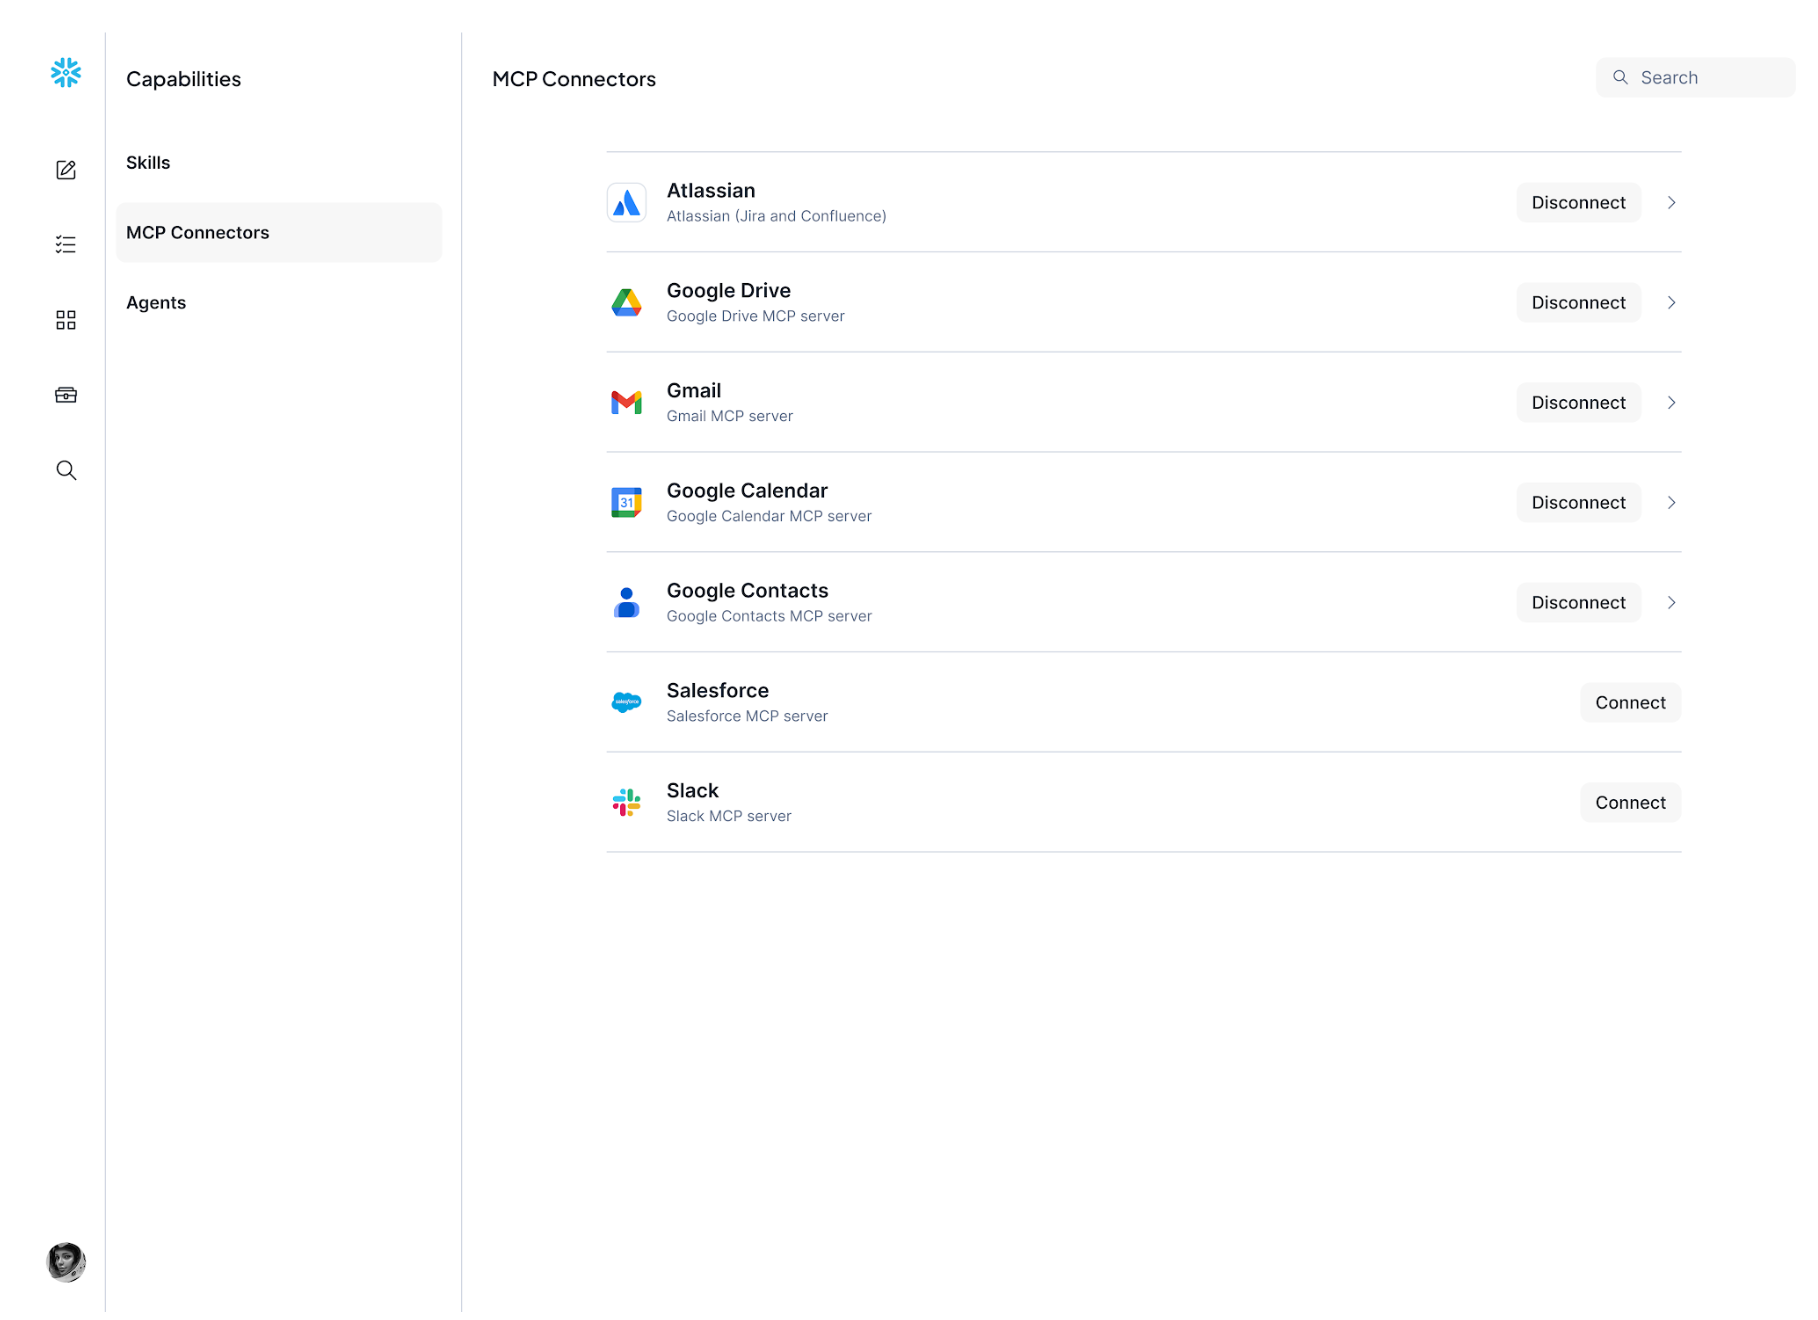
Task: Click the Slack logo icon
Action: click(627, 803)
